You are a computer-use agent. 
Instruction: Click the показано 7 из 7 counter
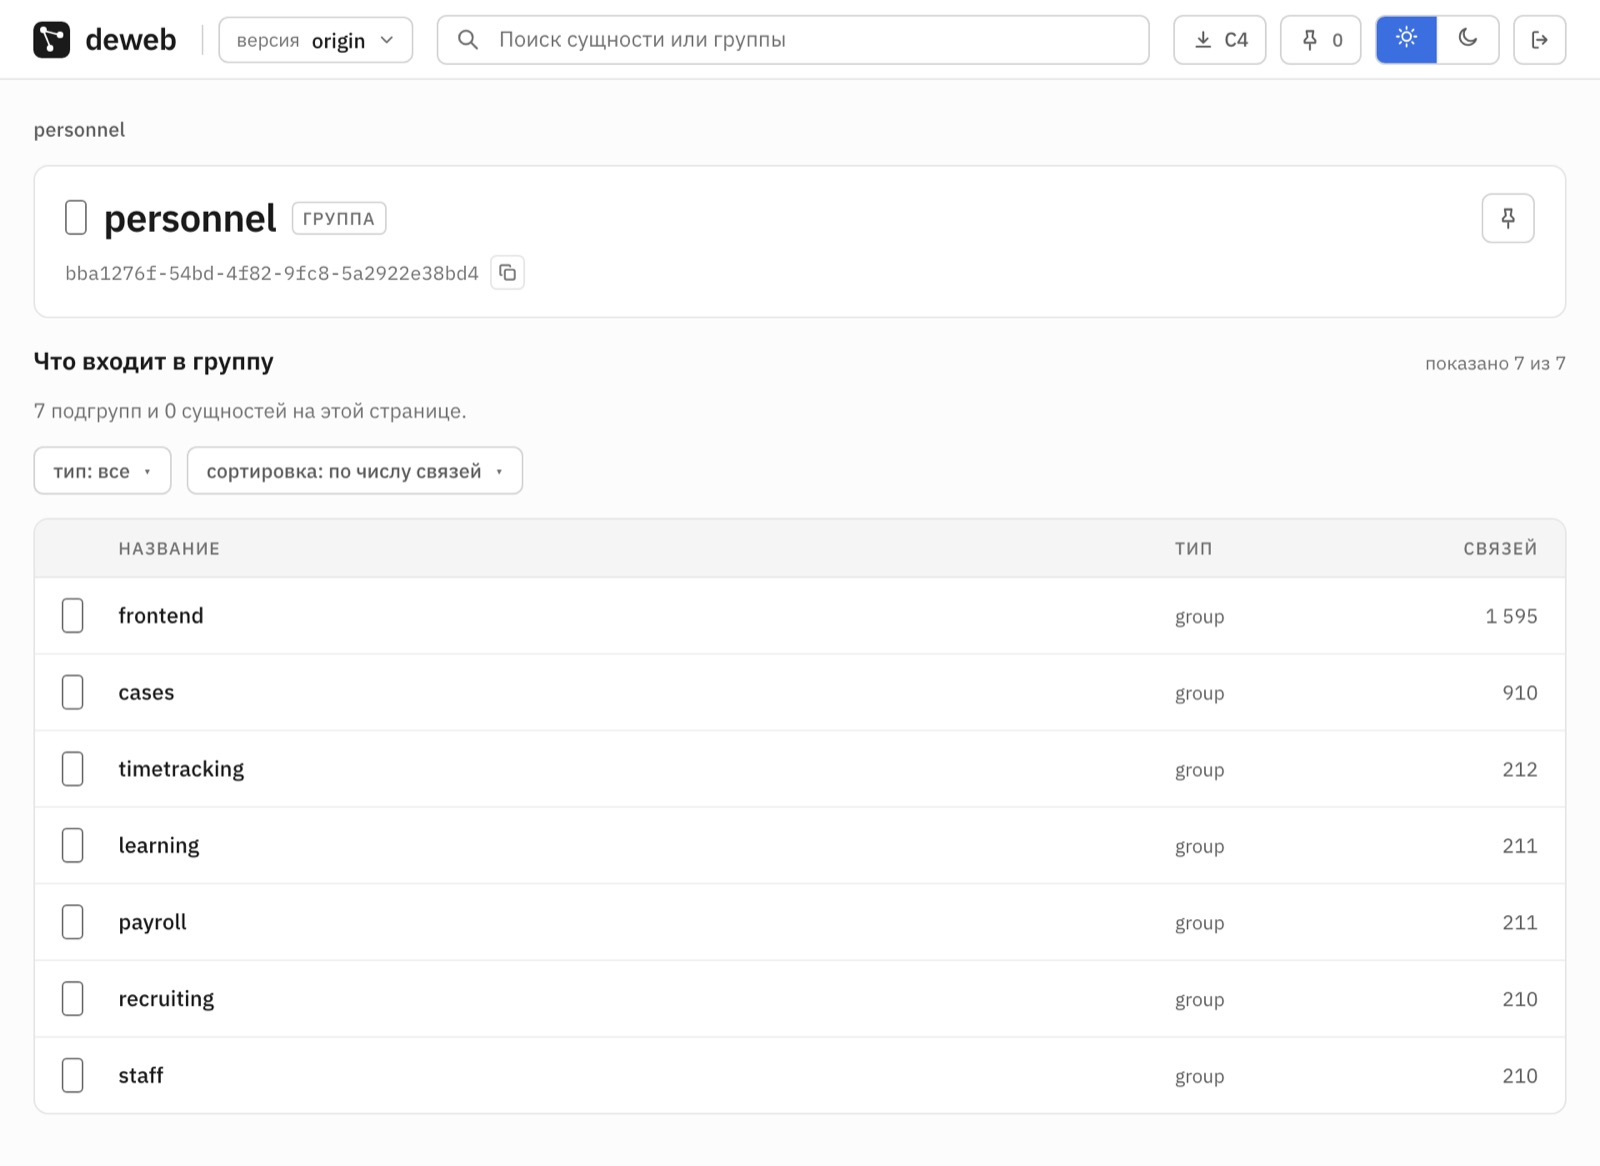[x=1495, y=364]
